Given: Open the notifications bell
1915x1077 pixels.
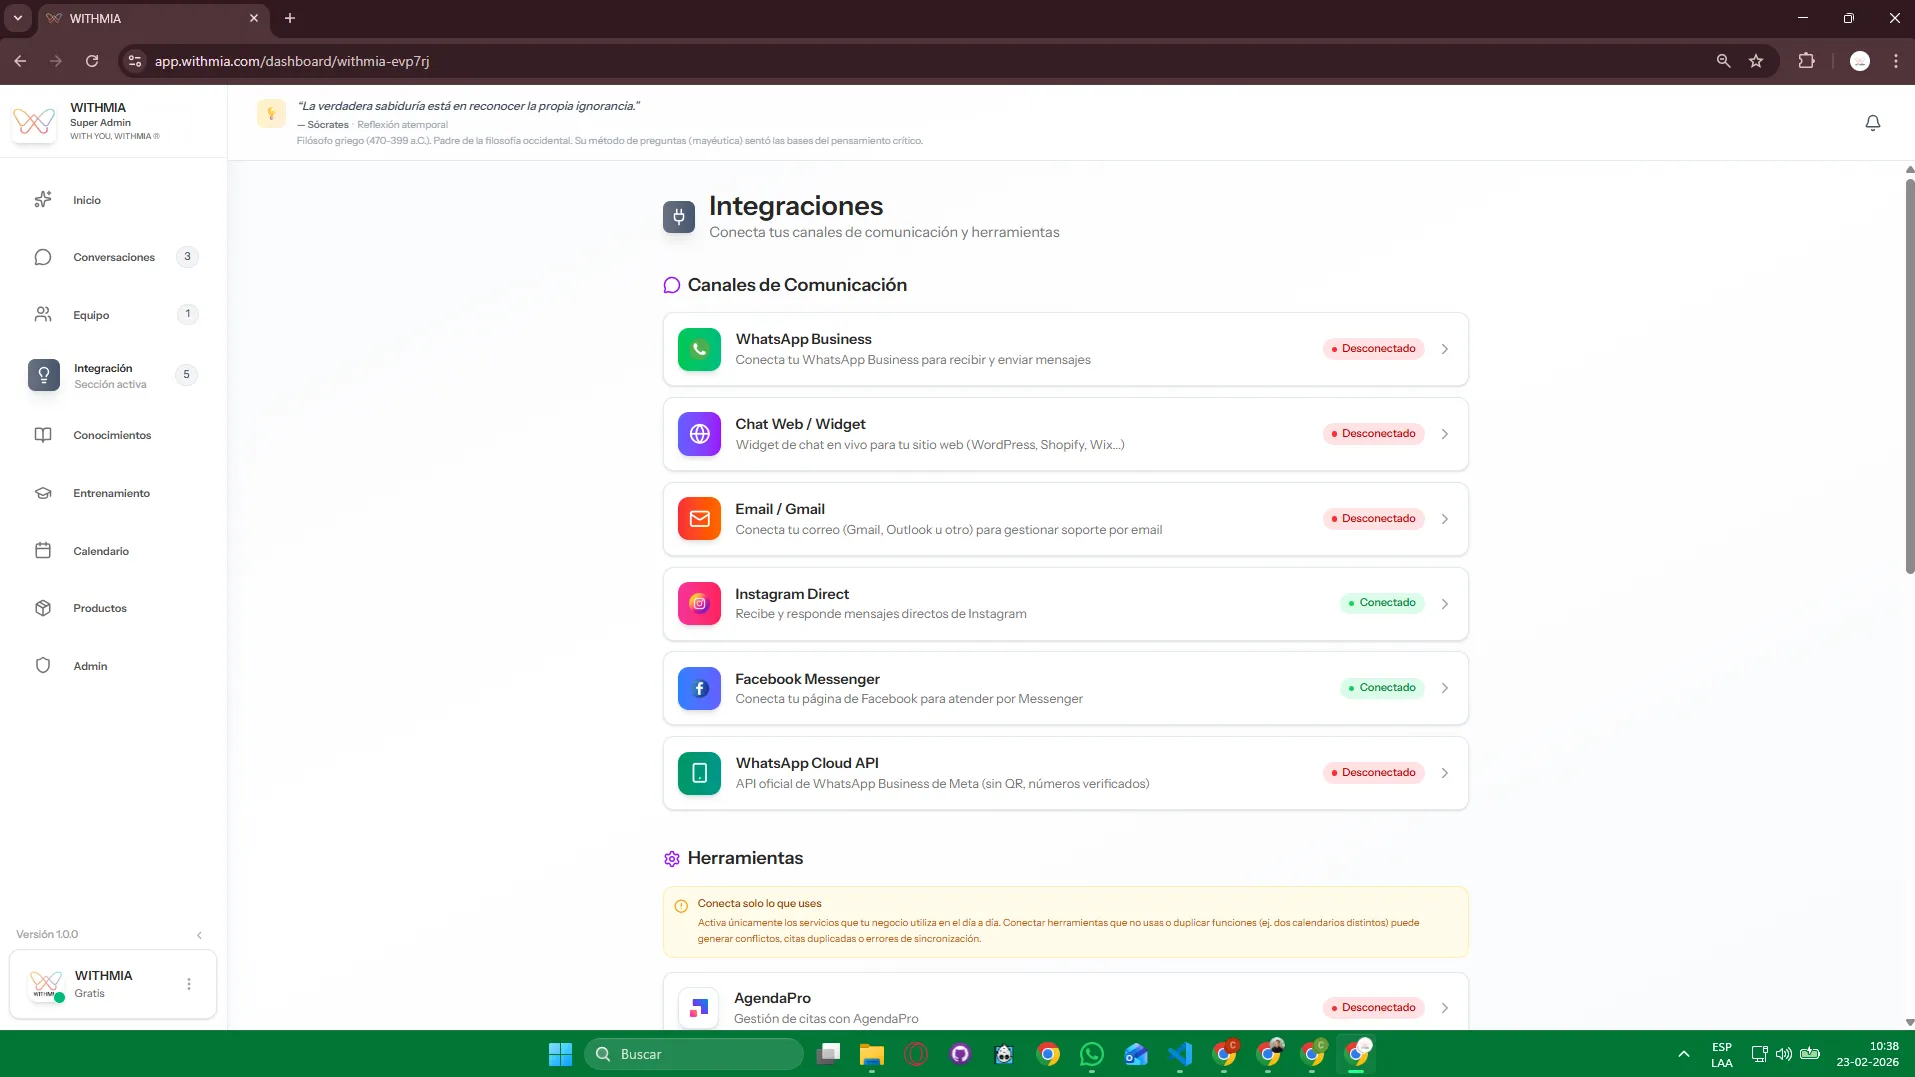Looking at the screenshot, I should 1872,122.
